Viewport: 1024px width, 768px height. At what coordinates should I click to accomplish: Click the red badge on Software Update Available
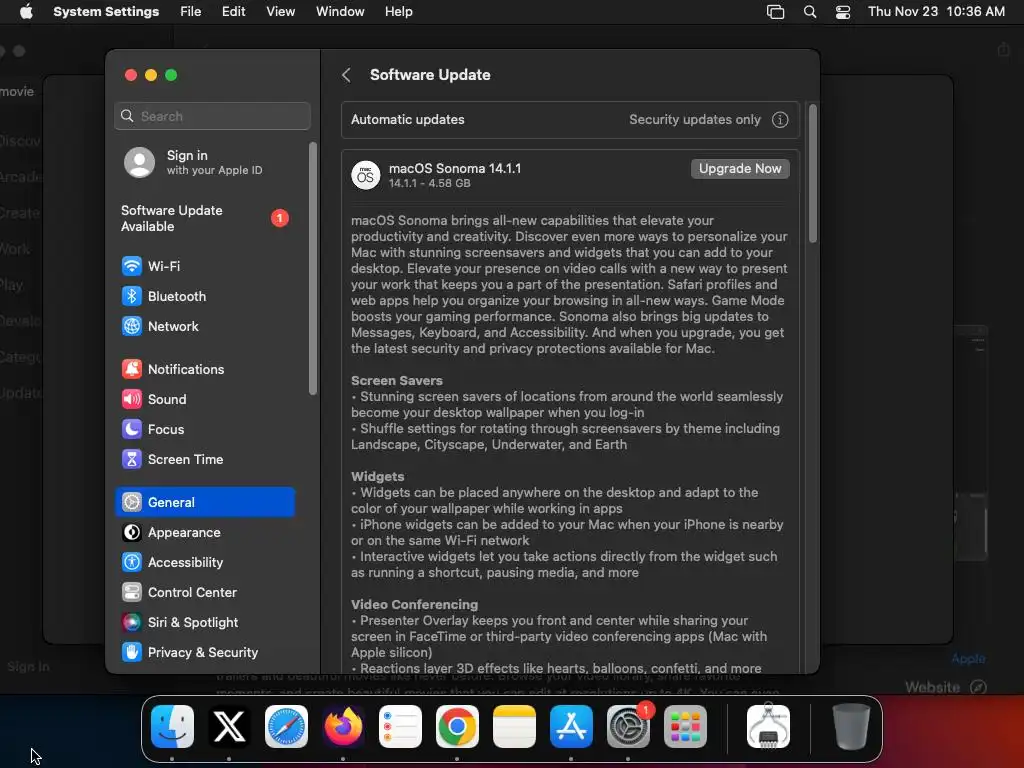tap(280, 218)
